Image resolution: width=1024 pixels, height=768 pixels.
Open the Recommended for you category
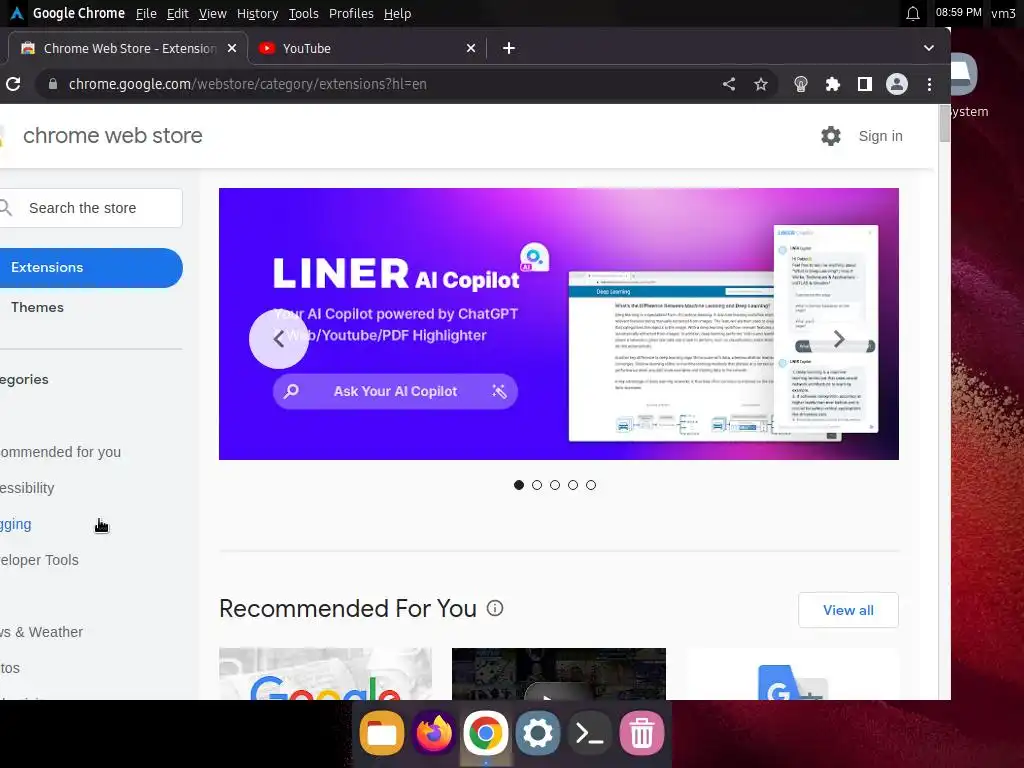60,452
